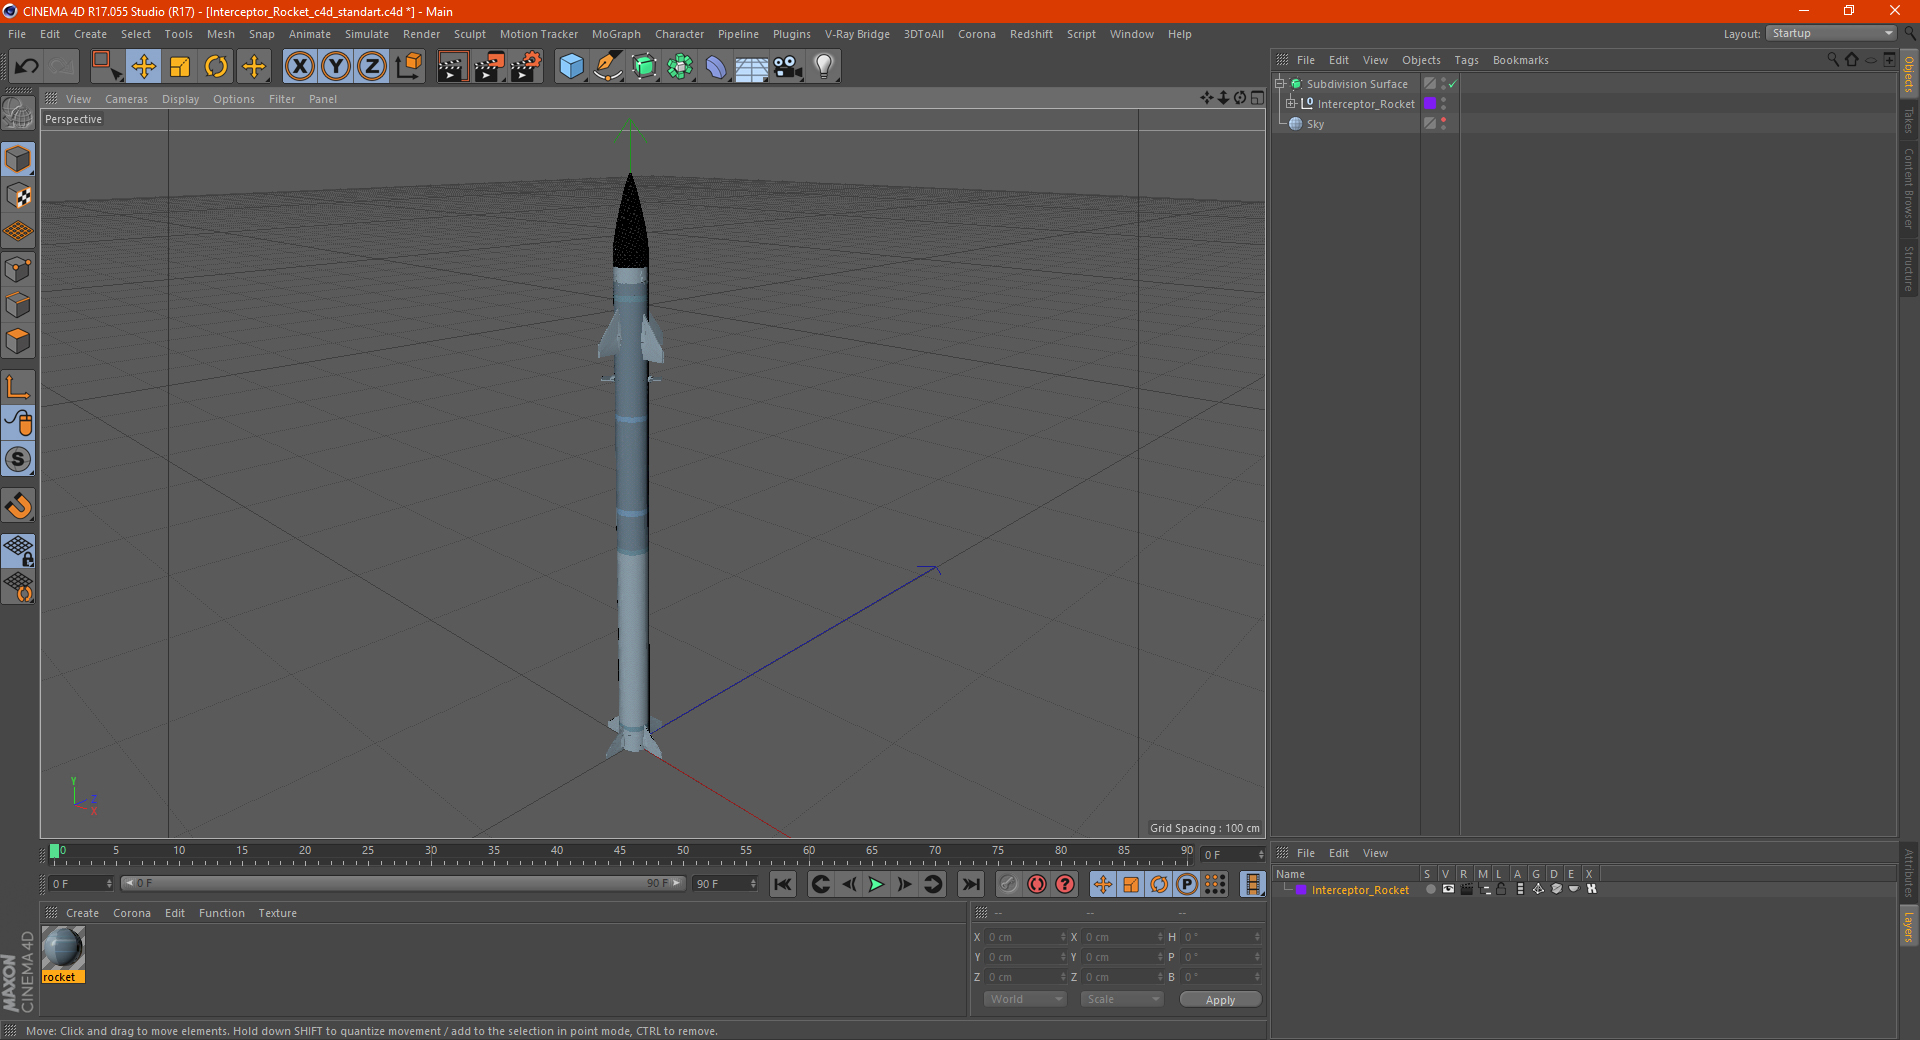This screenshot has width=1920, height=1040.
Task: Switch to Layers side tab
Action: point(1908,926)
